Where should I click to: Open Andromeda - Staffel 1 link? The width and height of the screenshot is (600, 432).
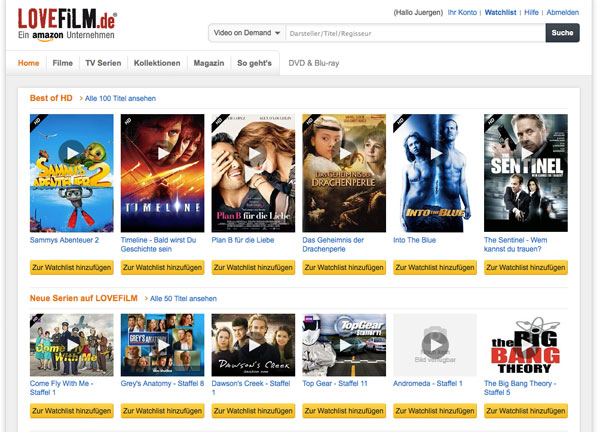pyautogui.click(x=427, y=383)
